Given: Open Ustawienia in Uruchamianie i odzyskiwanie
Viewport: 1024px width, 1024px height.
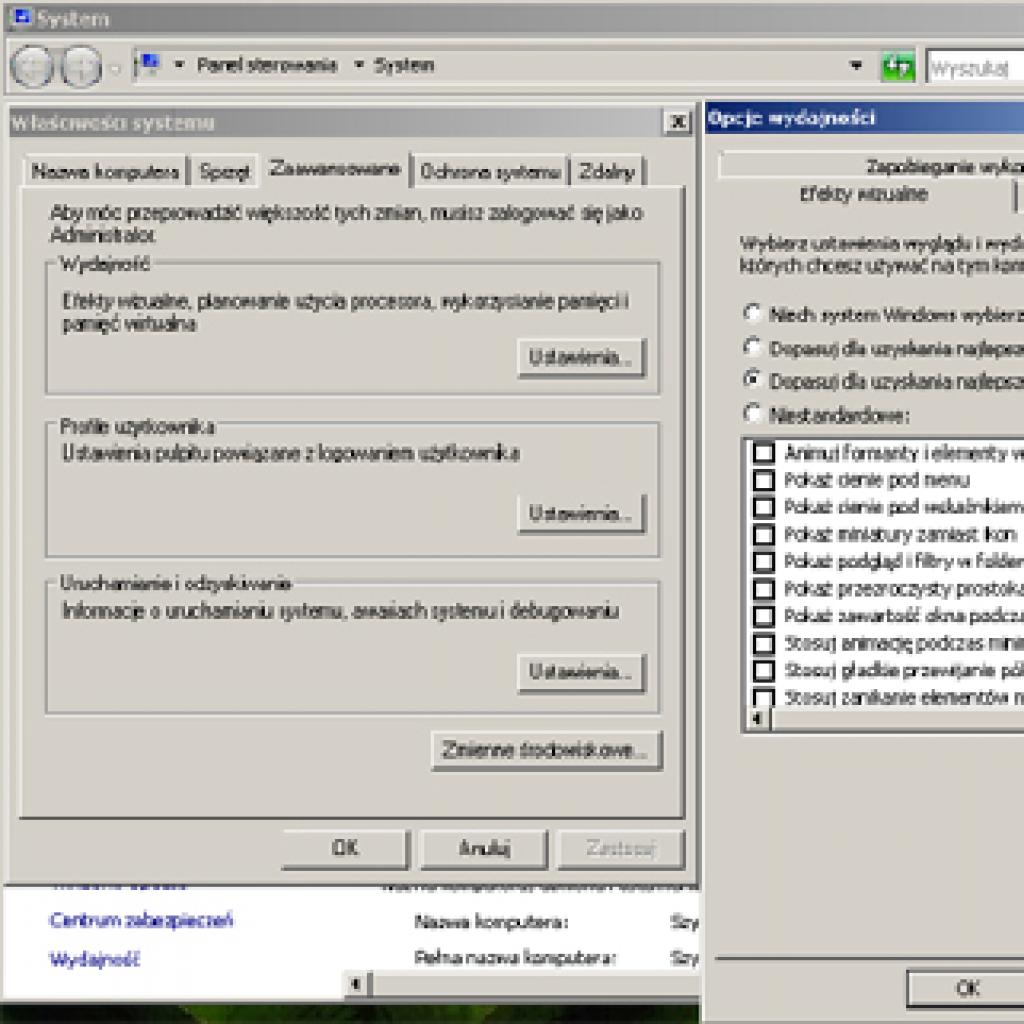Looking at the screenshot, I should 581,672.
